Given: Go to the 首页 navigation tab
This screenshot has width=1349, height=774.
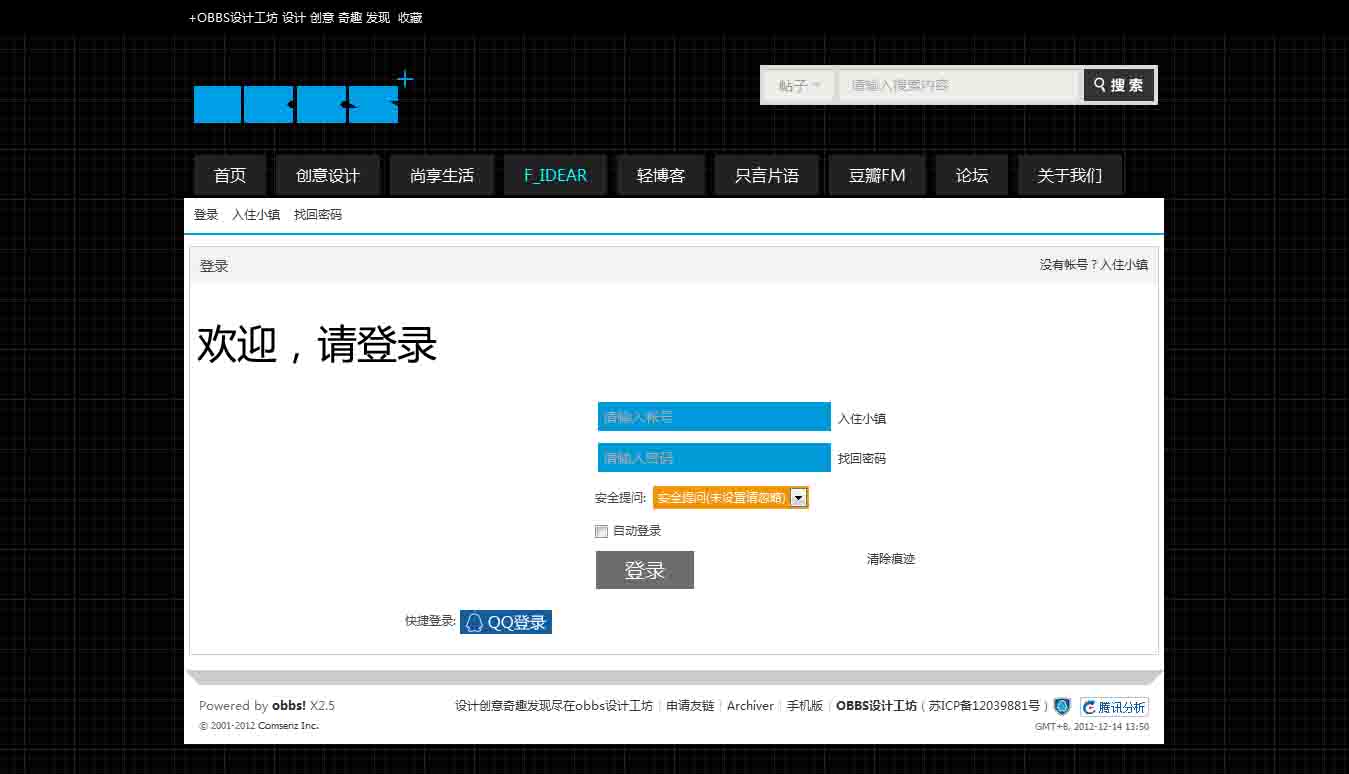Looking at the screenshot, I should pos(230,175).
